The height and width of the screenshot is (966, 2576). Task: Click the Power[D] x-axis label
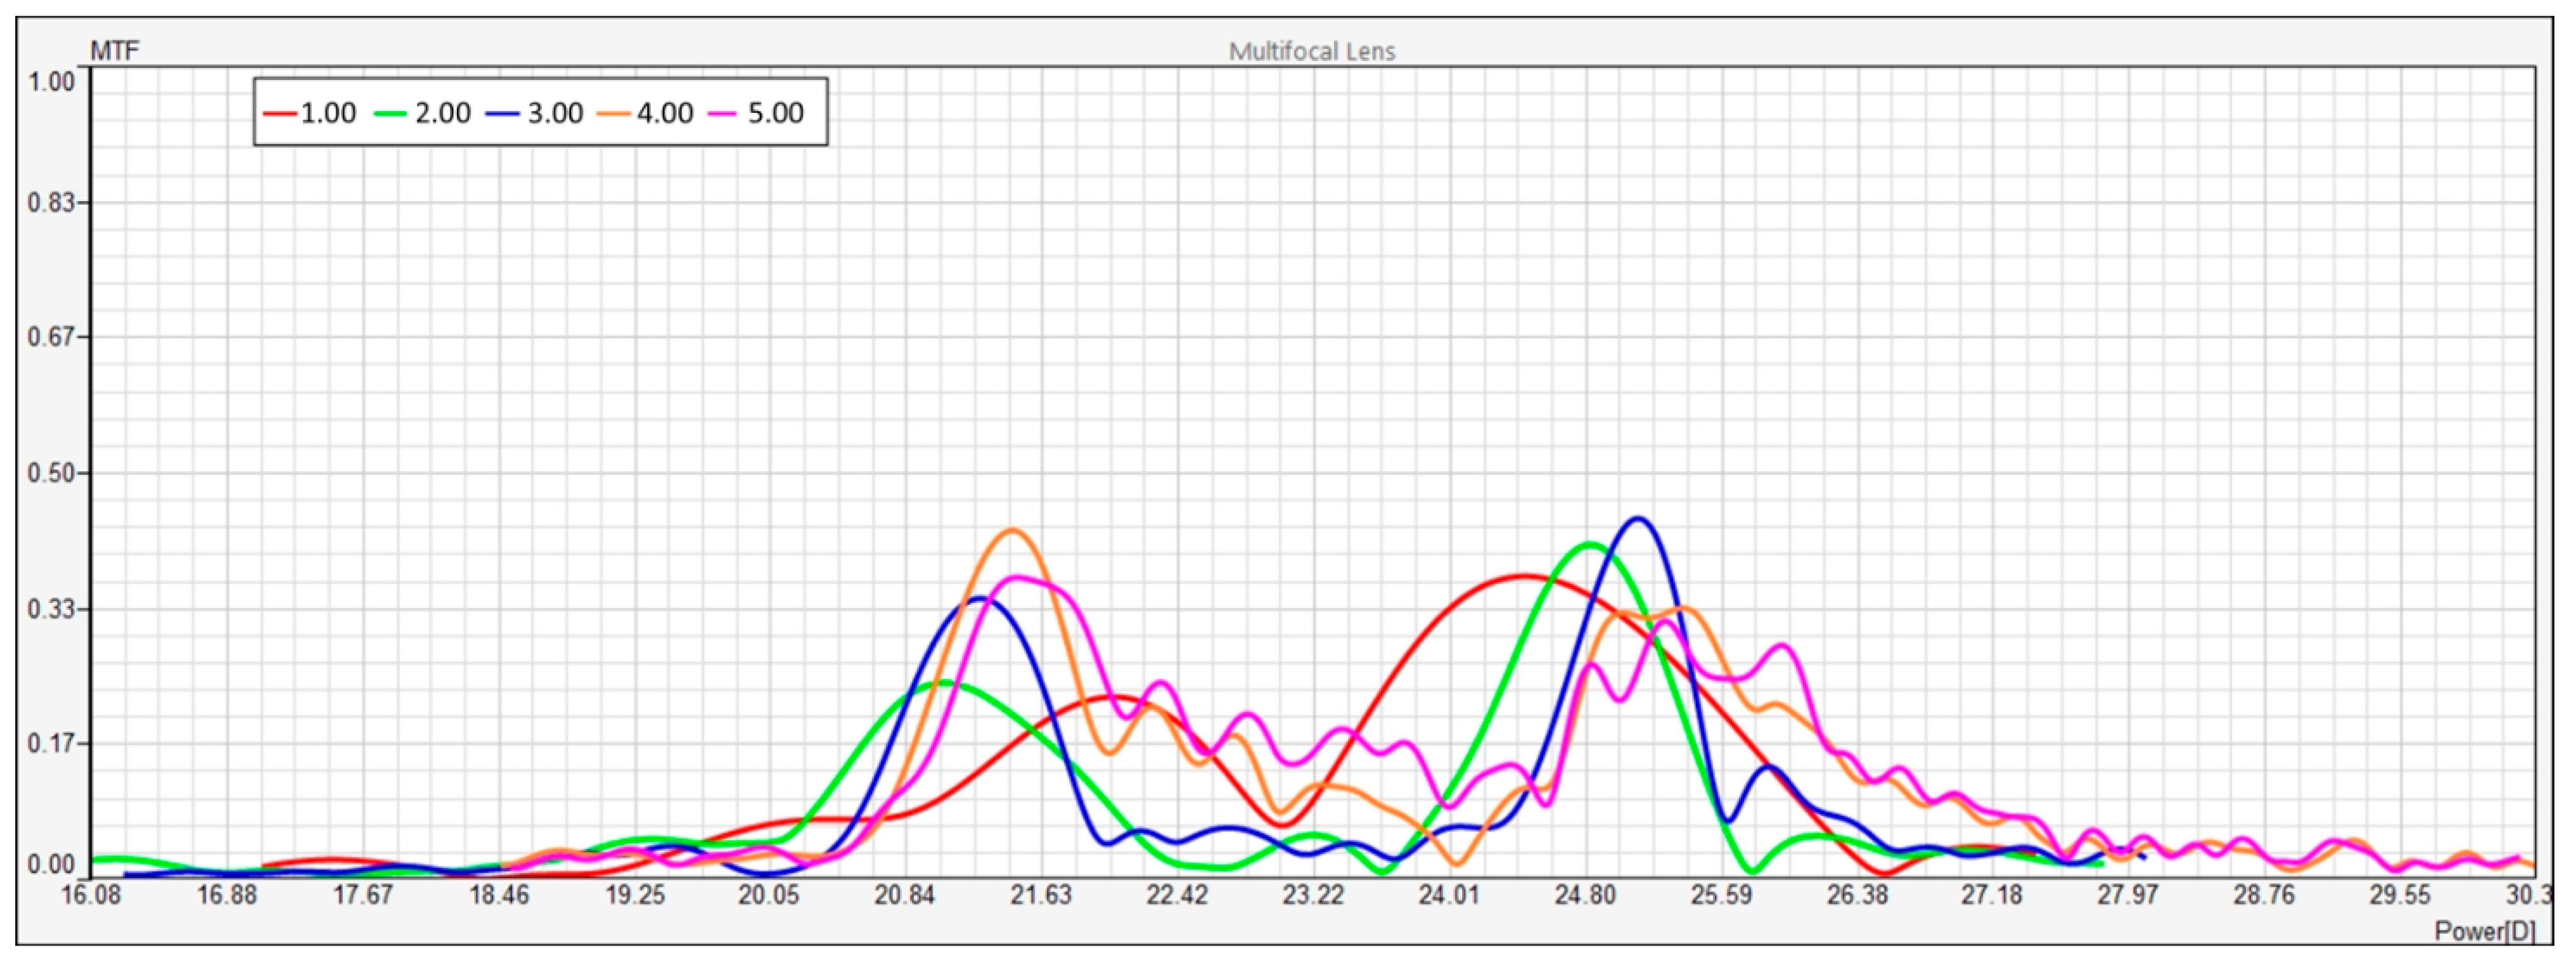(x=2484, y=932)
